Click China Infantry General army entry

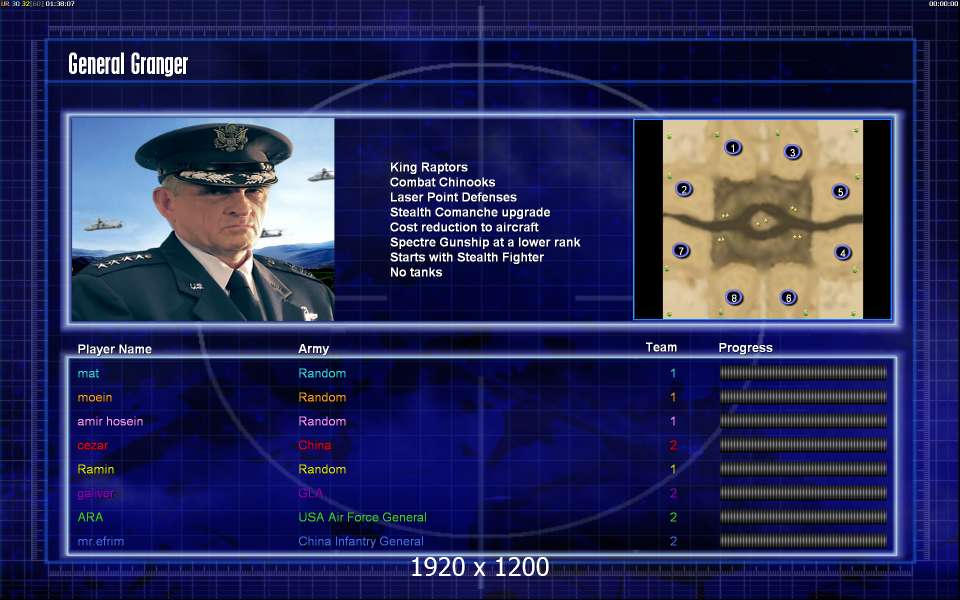(361, 541)
